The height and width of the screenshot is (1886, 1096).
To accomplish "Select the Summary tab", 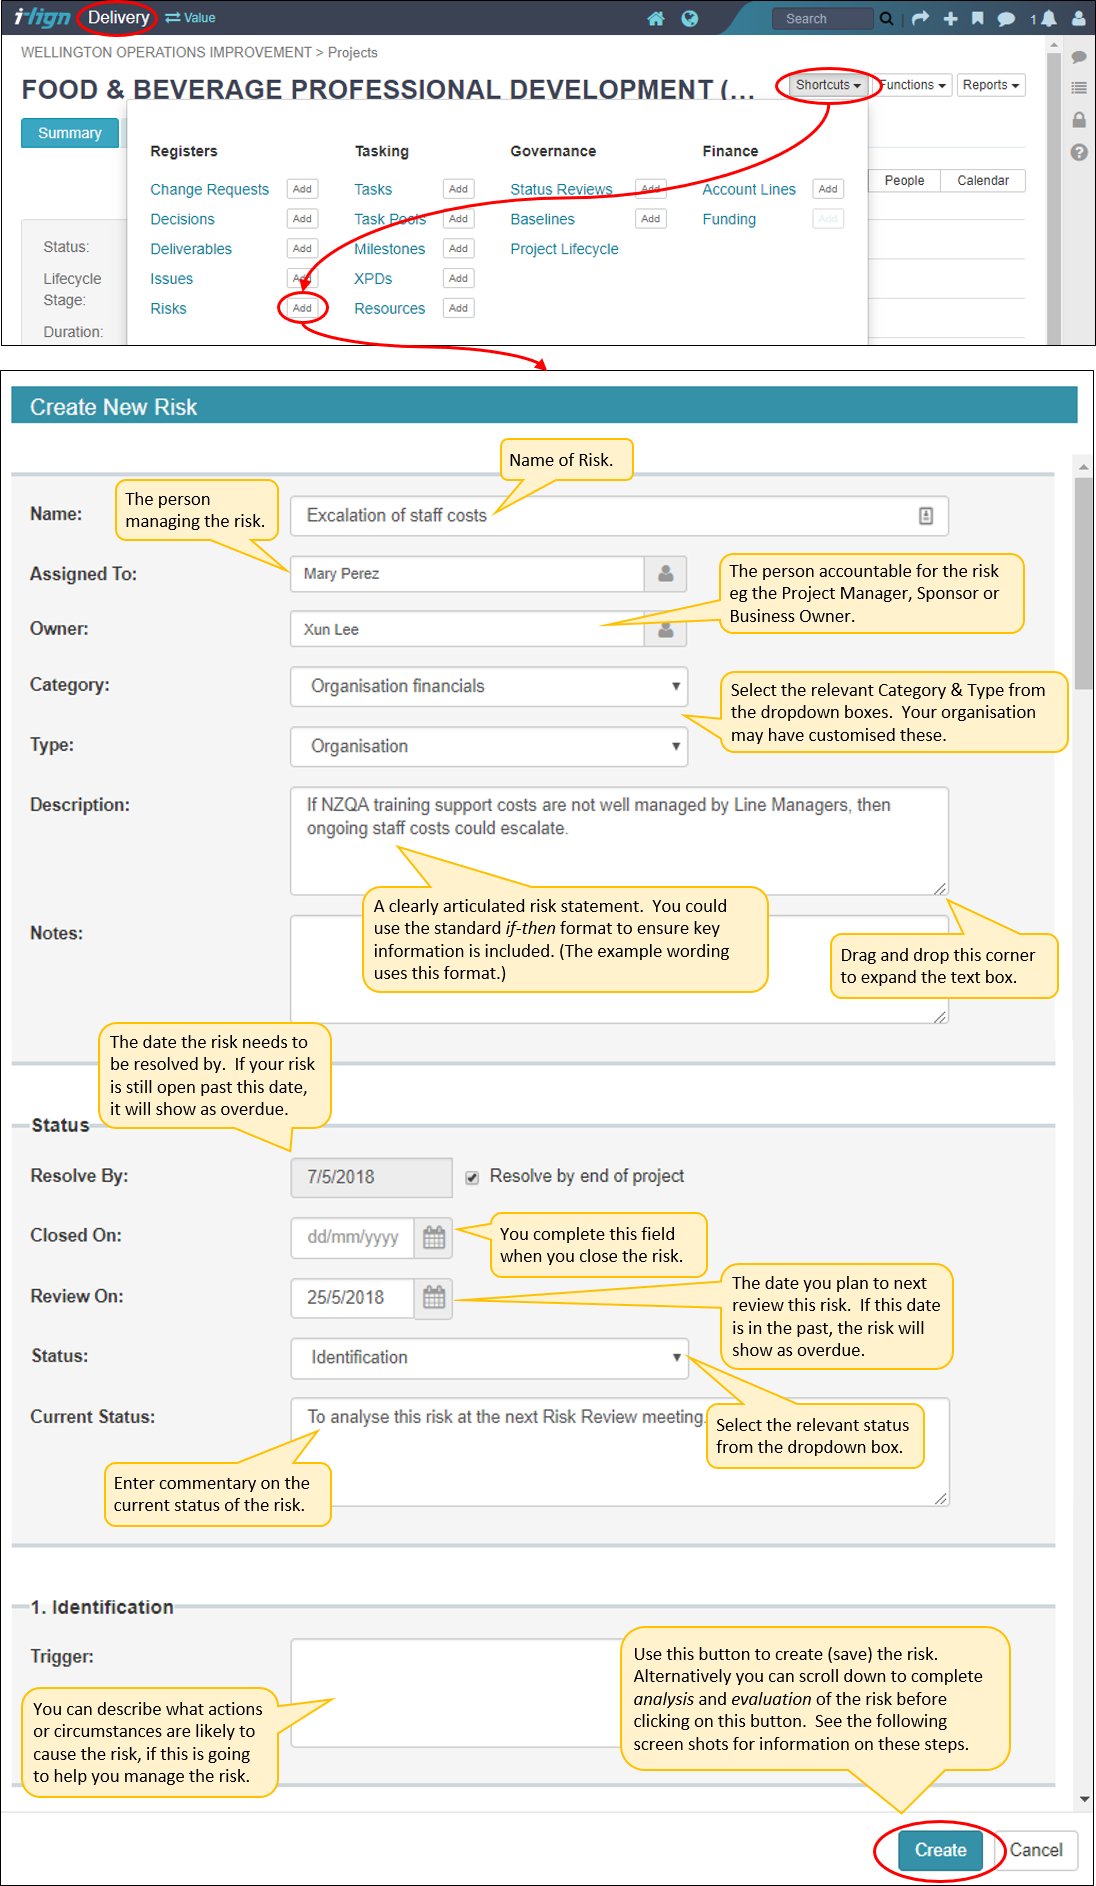I will click(70, 133).
